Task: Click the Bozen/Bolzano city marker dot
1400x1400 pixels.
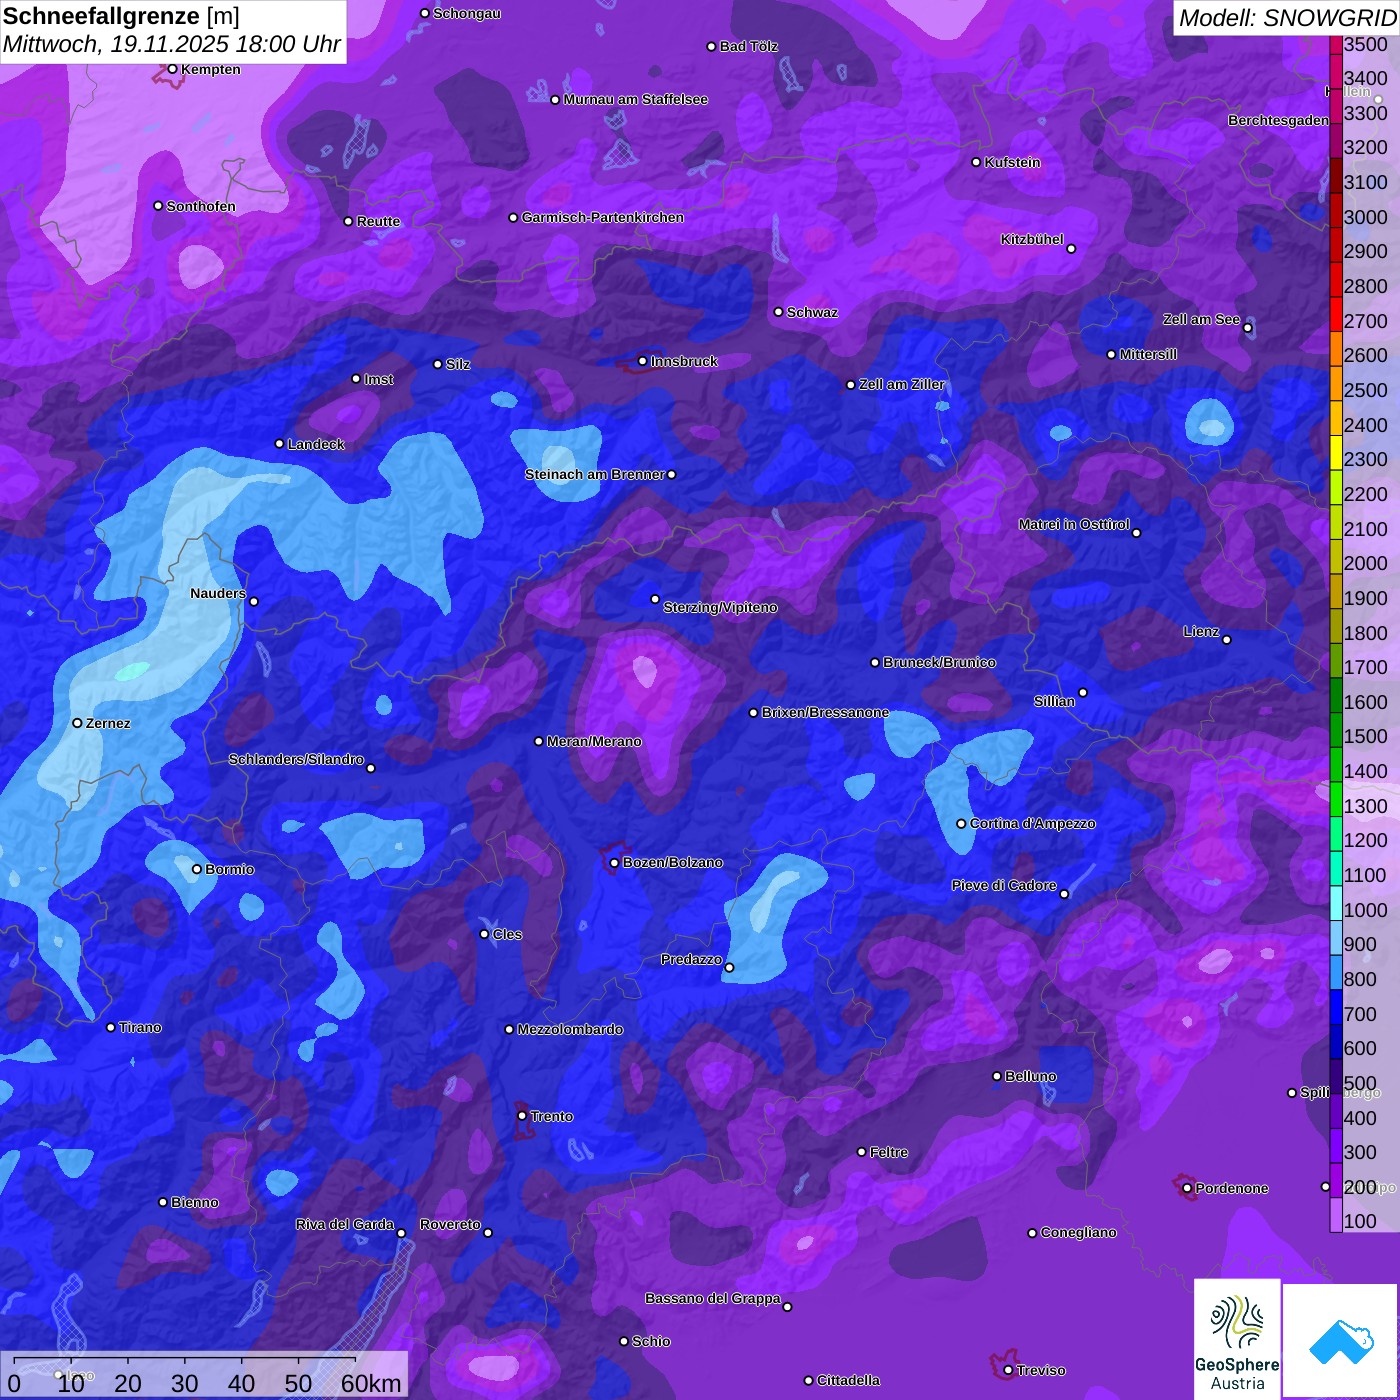Action: tap(614, 862)
